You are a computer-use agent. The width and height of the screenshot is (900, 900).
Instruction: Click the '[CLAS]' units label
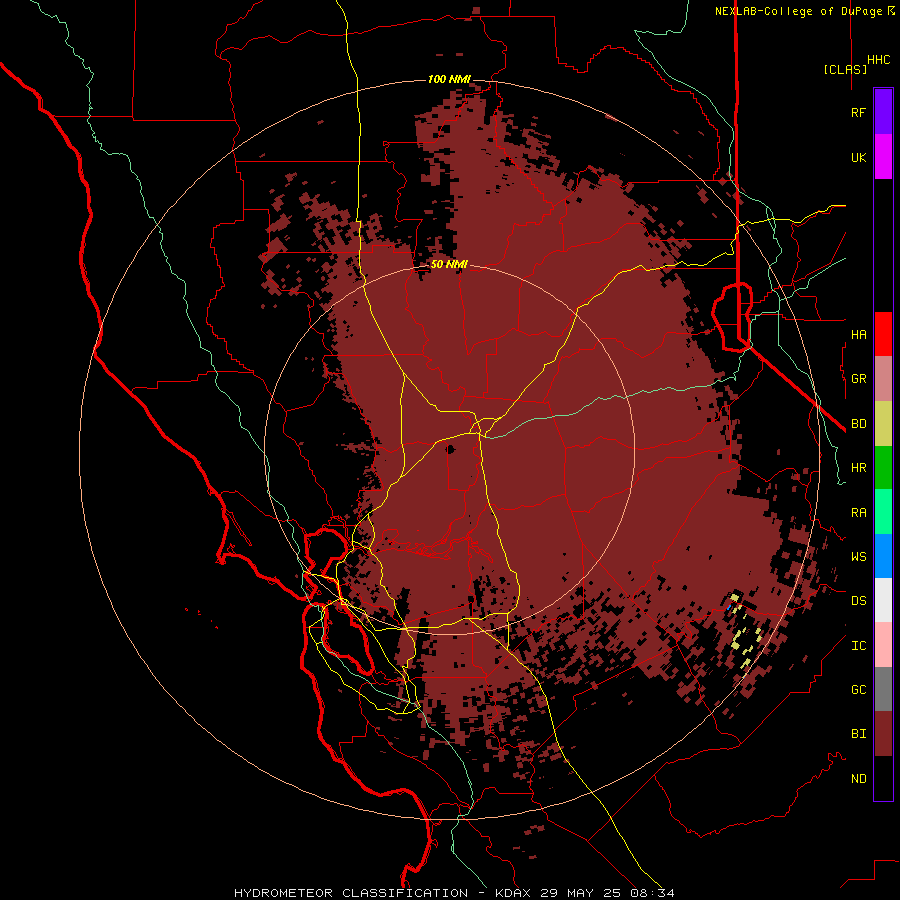click(845, 70)
